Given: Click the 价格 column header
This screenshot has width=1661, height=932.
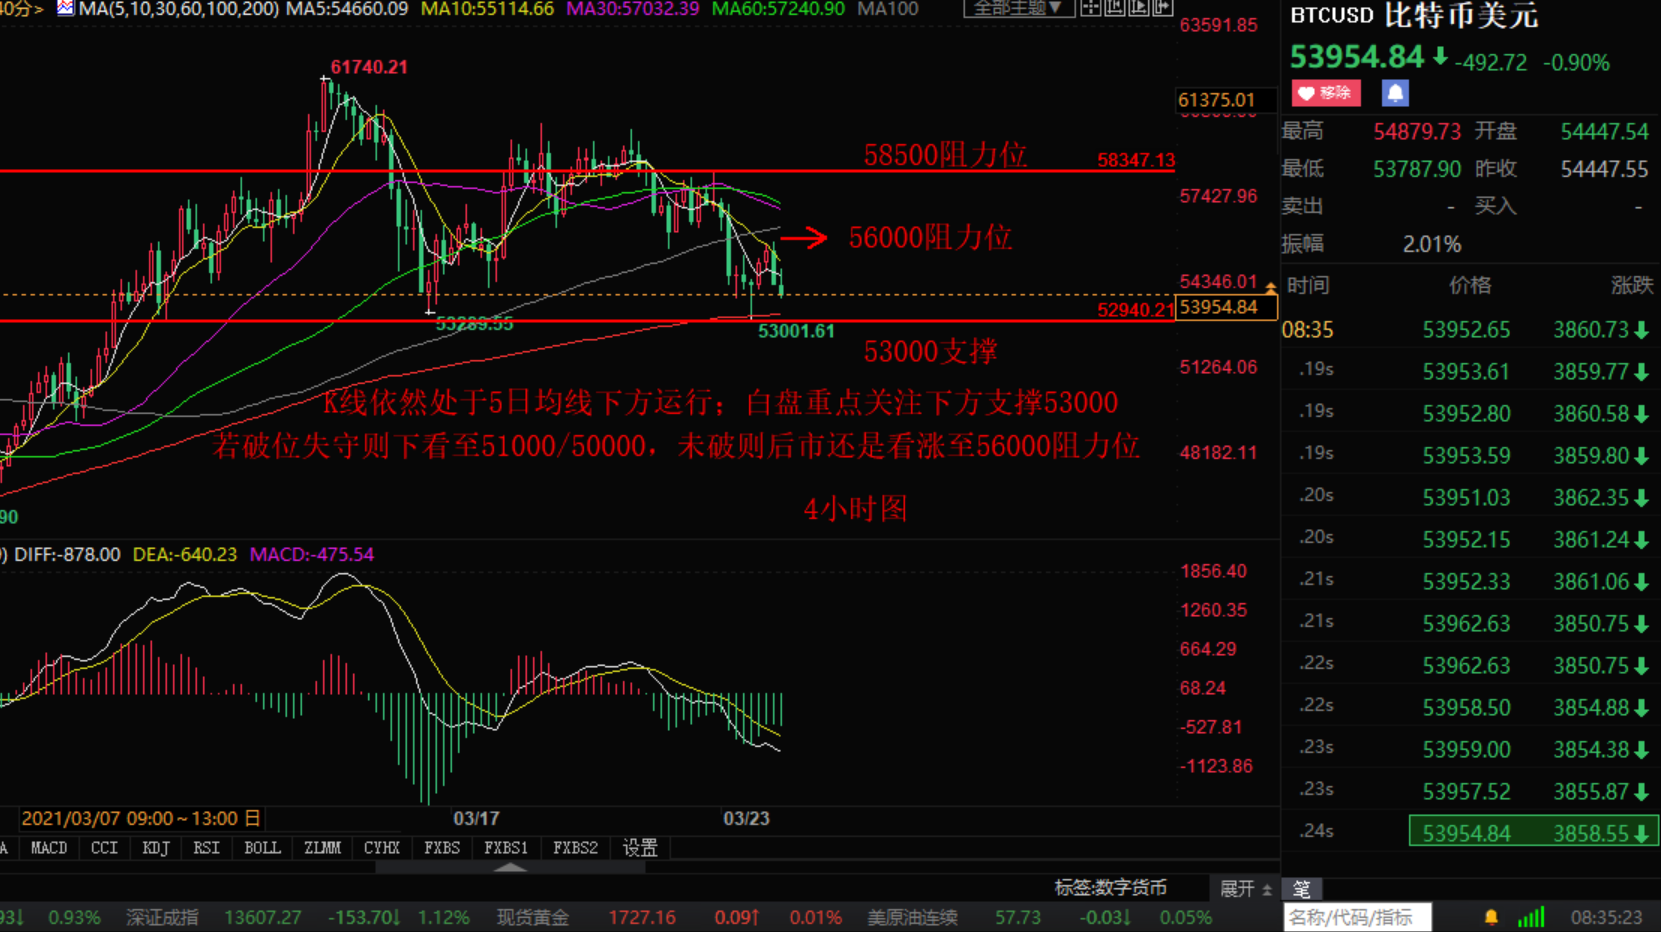Looking at the screenshot, I should (1470, 285).
